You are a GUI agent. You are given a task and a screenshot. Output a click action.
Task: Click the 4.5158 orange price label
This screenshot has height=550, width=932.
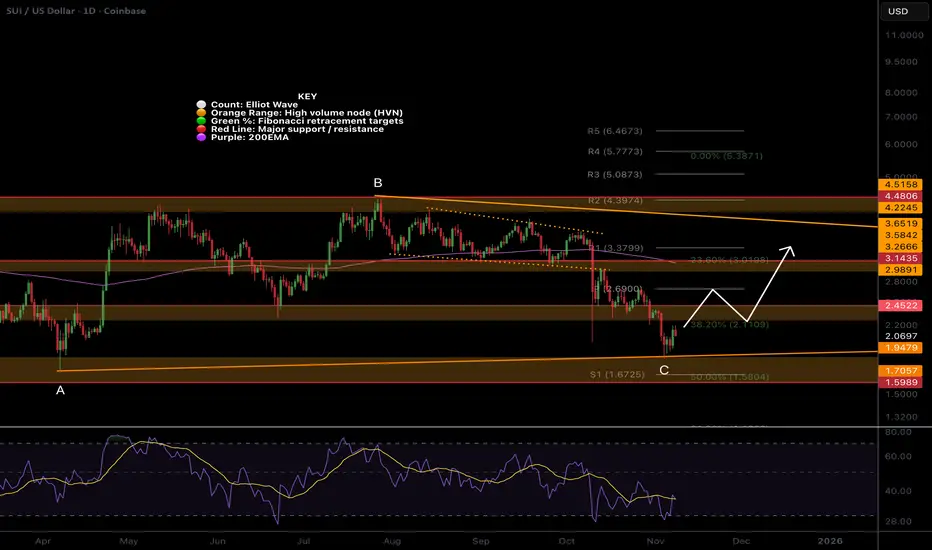[900, 185]
